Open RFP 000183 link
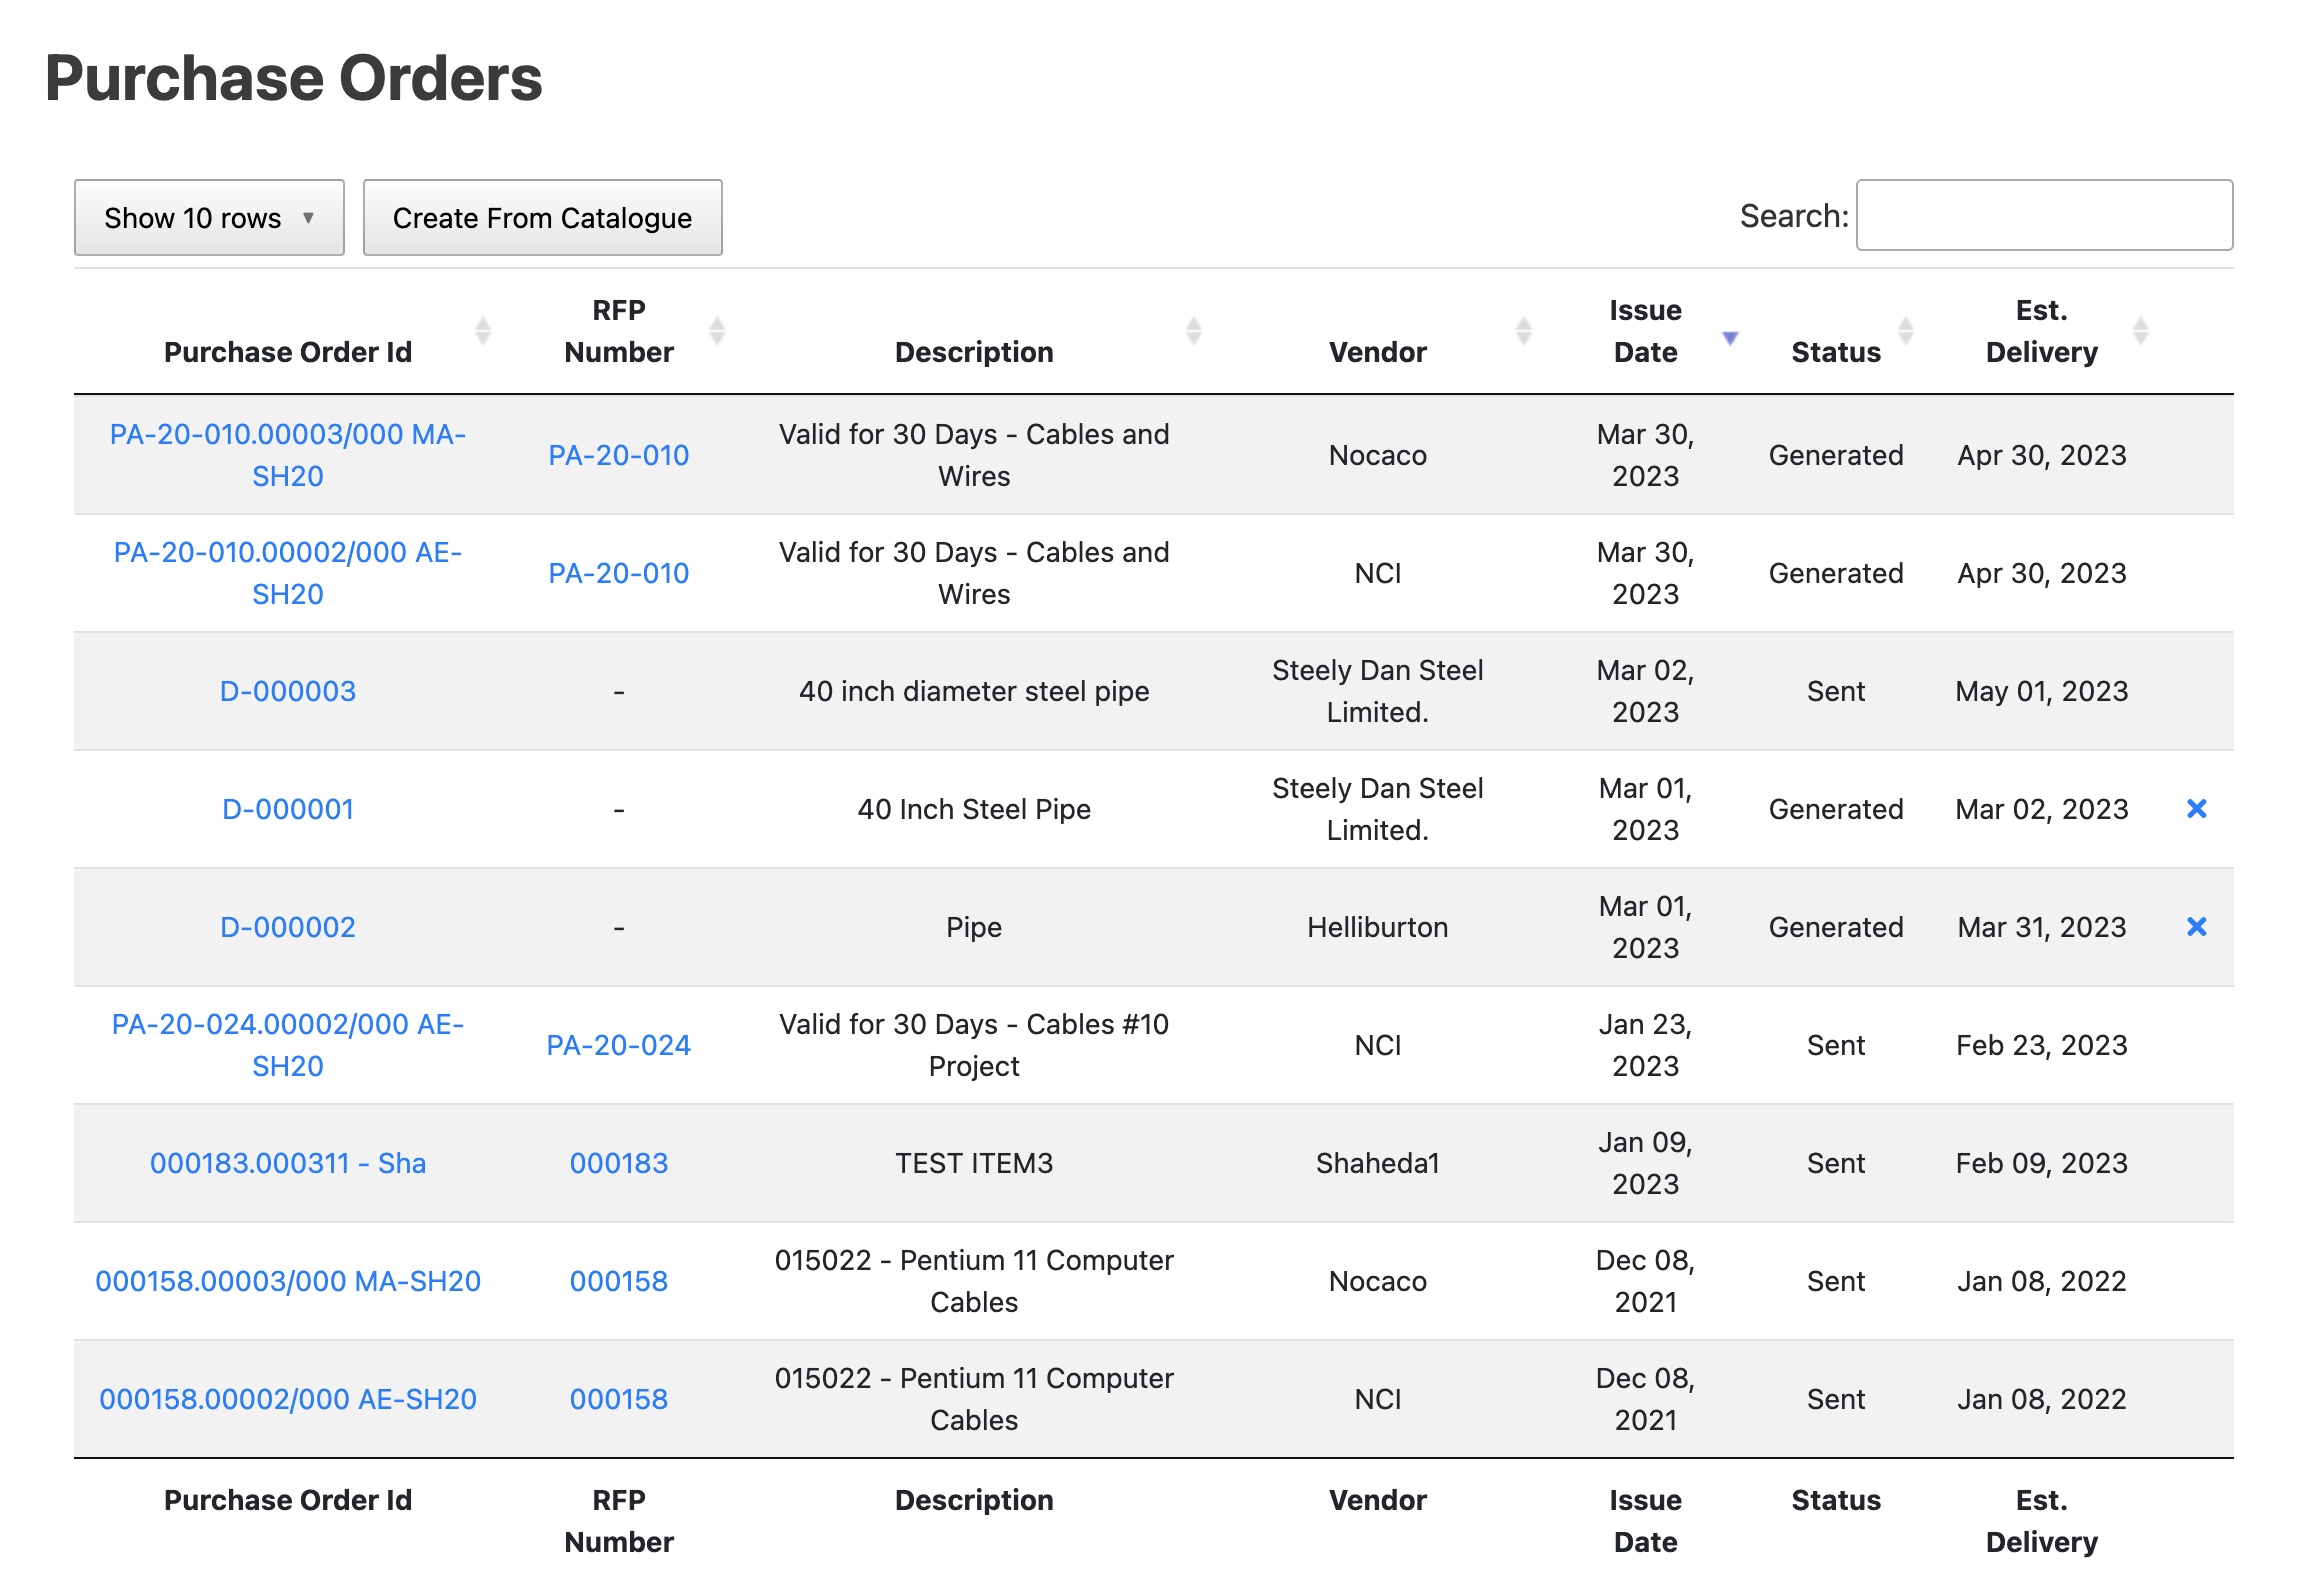Image resolution: width=2308 pixels, height=1570 pixels. (618, 1163)
